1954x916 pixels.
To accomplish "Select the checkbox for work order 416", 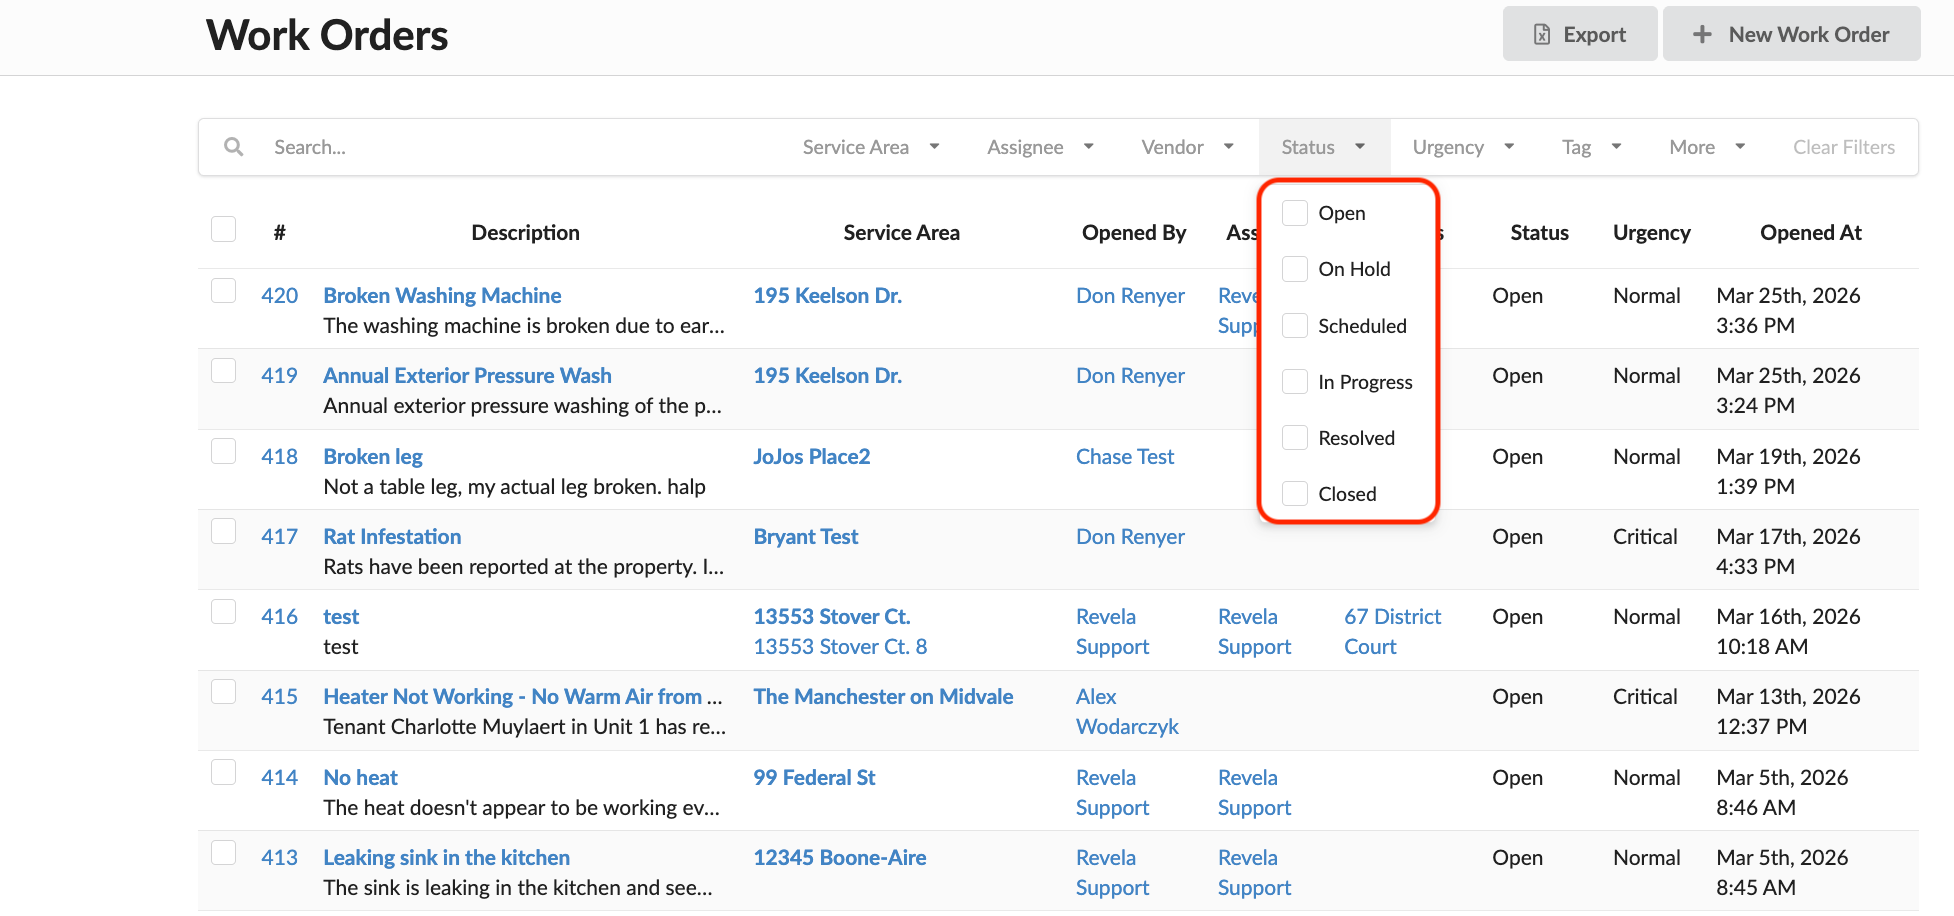I will [x=224, y=612].
